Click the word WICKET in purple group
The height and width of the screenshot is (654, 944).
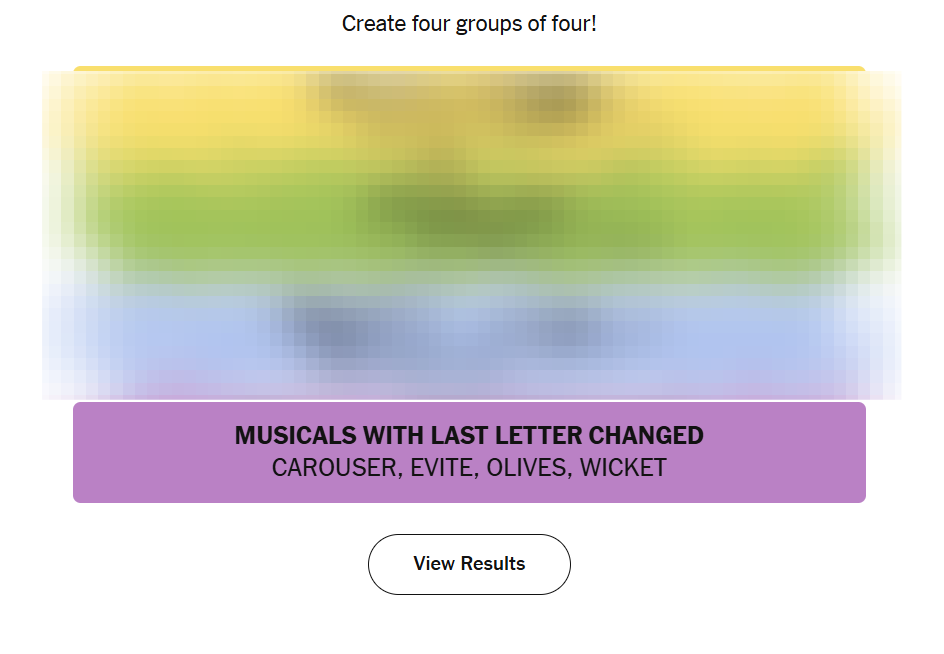pyautogui.click(x=623, y=468)
